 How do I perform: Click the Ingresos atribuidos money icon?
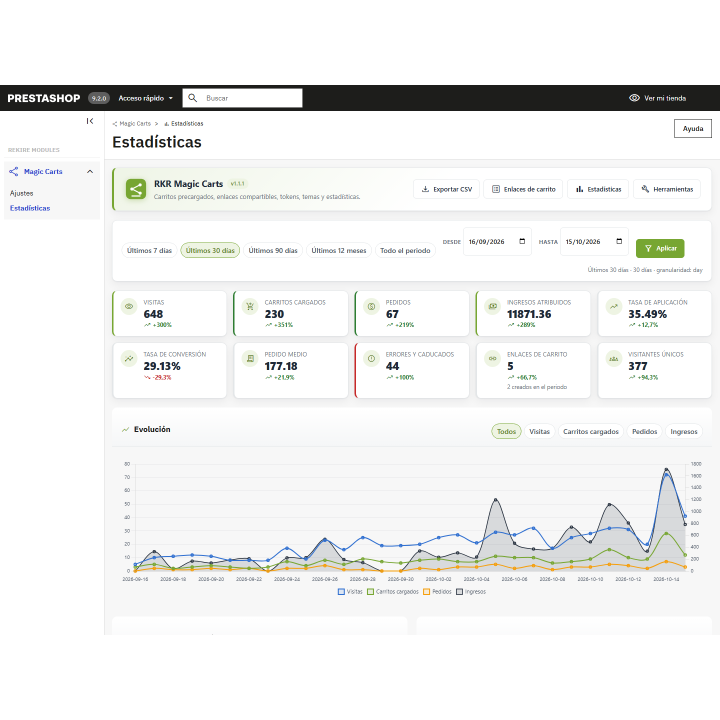pos(493,306)
